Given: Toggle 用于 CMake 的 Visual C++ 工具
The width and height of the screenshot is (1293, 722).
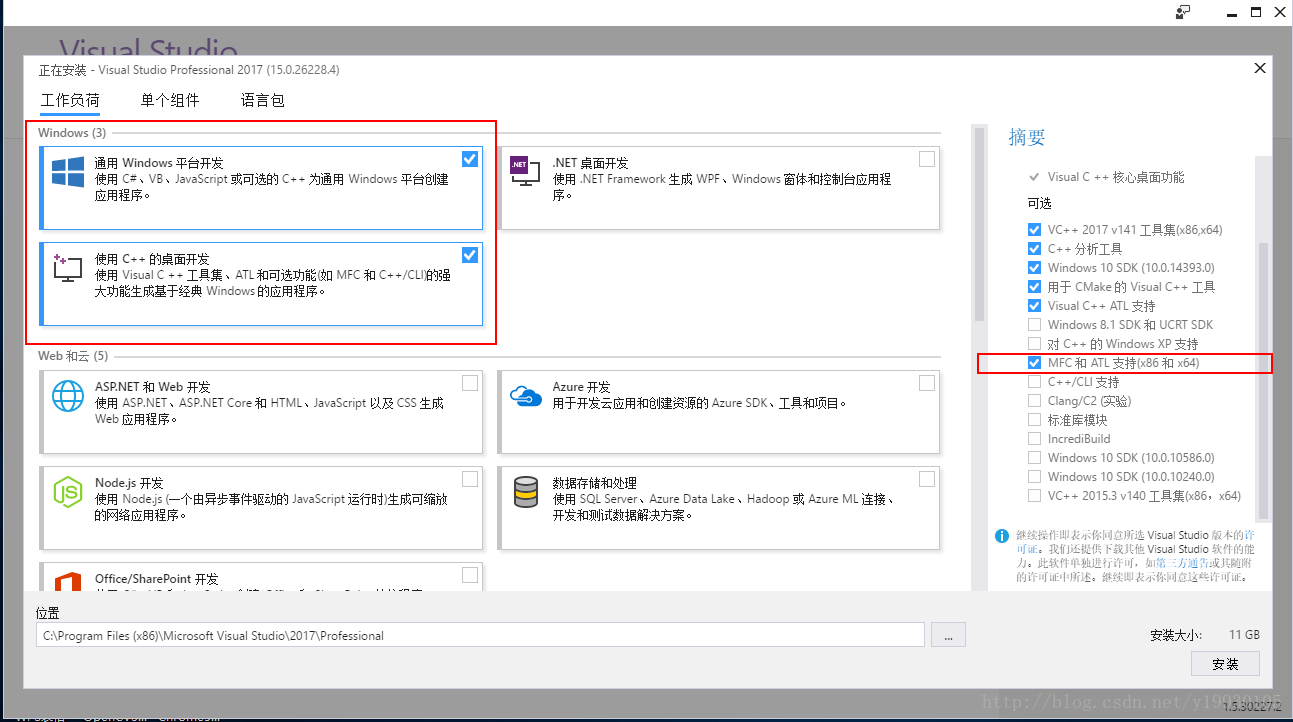Looking at the screenshot, I should tap(1035, 287).
